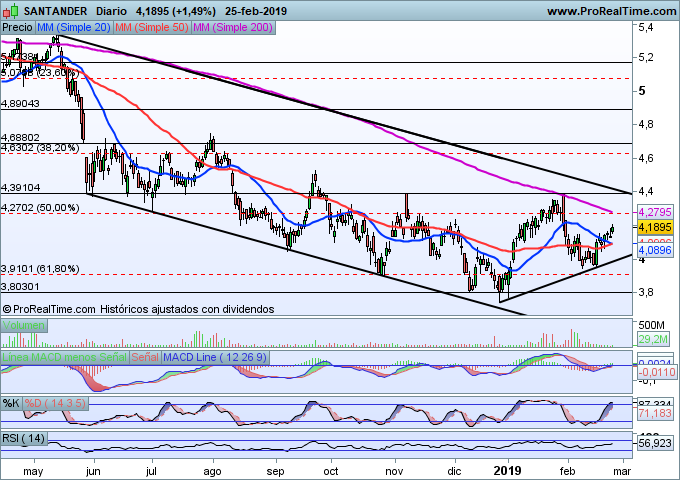This screenshot has width=680, height=480.
Task: Click the candlestick icon beside SANTANDER title
Action: [x=11, y=11]
